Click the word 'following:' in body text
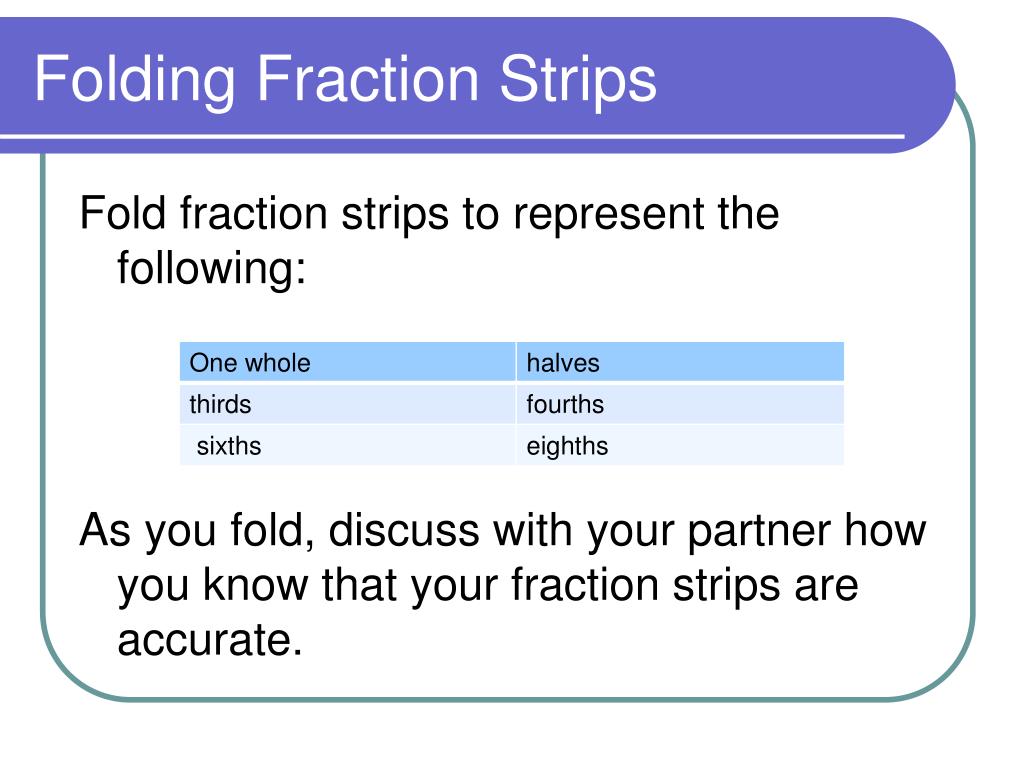 coord(212,269)
